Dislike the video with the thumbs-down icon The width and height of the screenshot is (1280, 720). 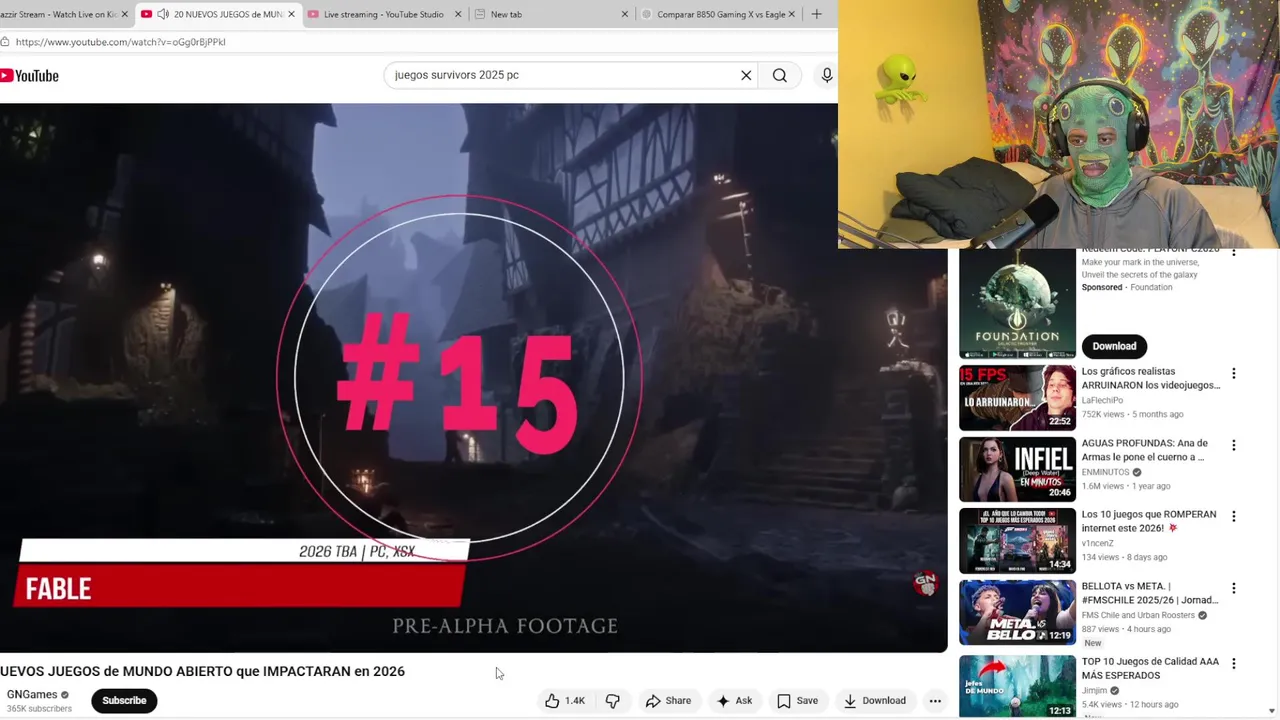[x=613, y=701]
